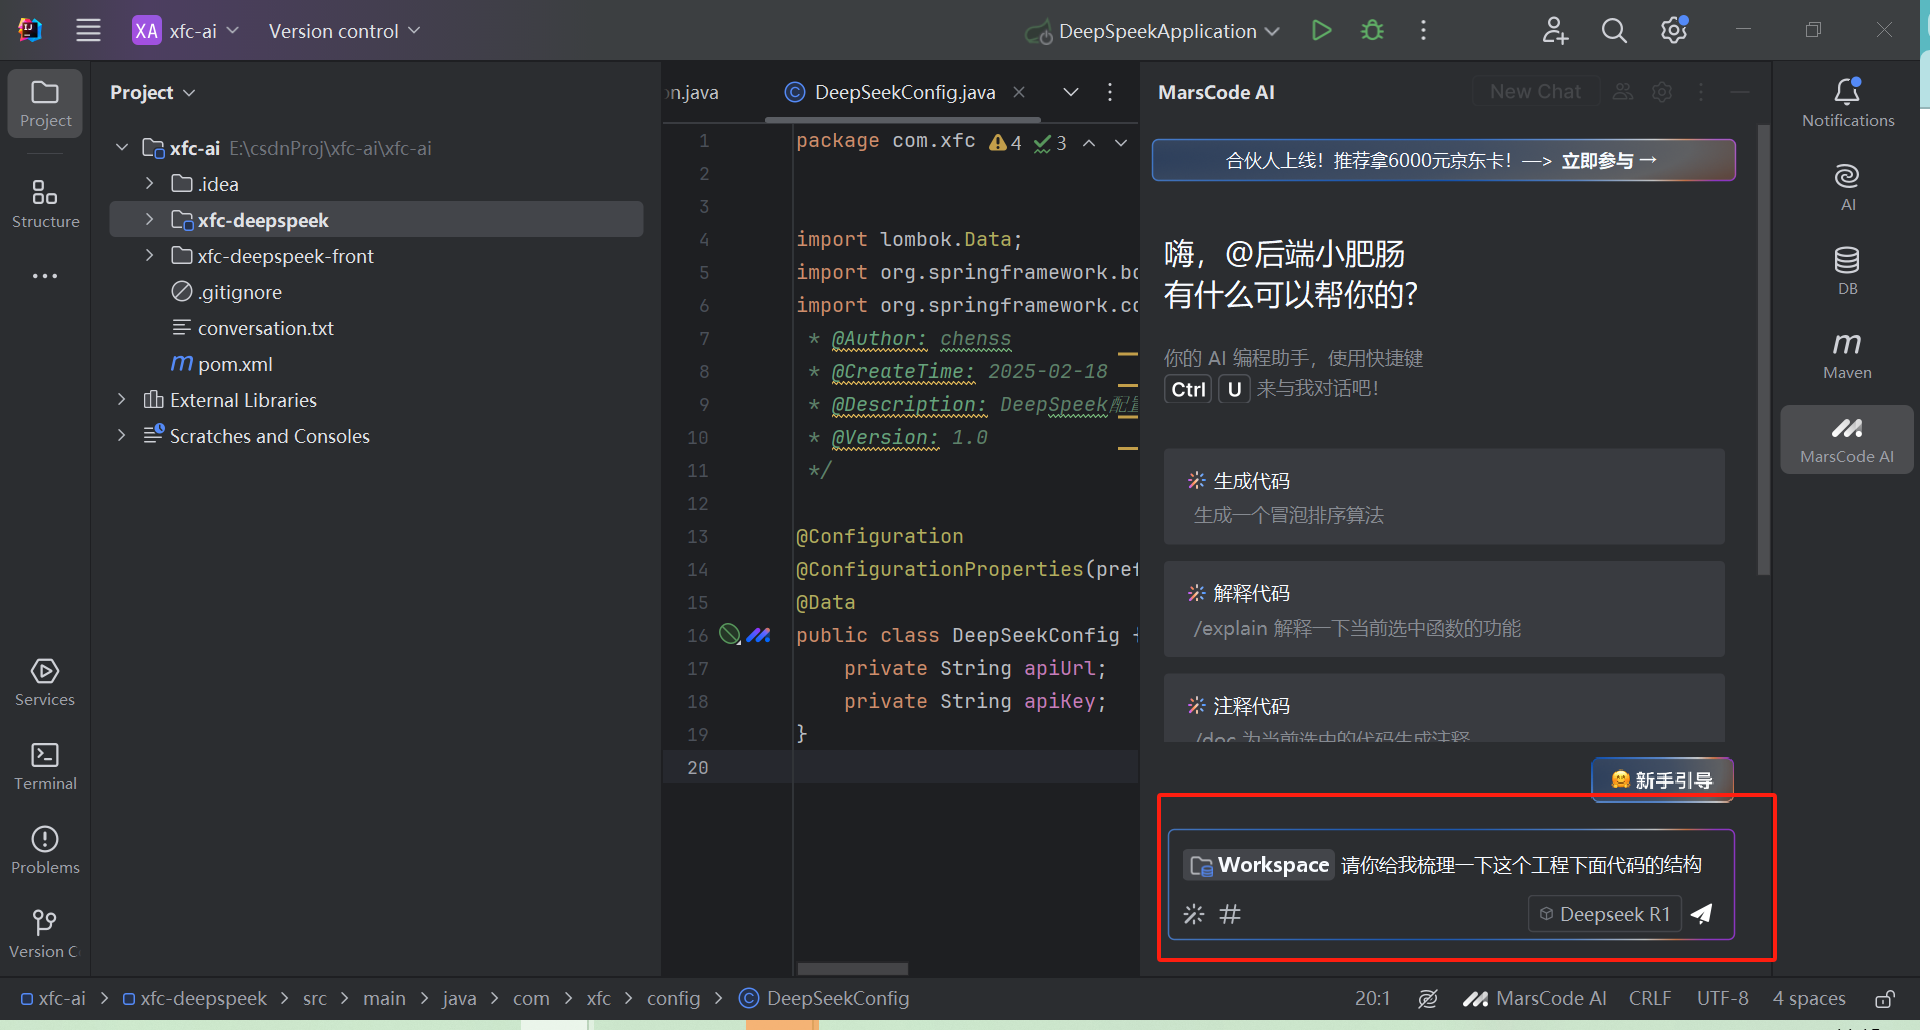1930x1030 pixels.
Task: Select the 解释代码 suggestion card
Action: click(1444, 609)
